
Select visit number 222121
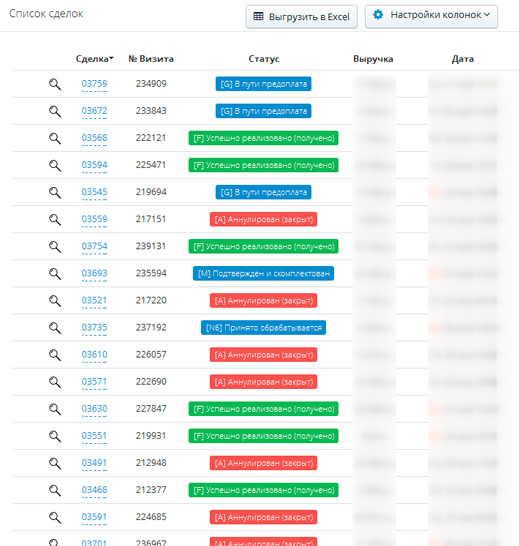coord(151,138)
